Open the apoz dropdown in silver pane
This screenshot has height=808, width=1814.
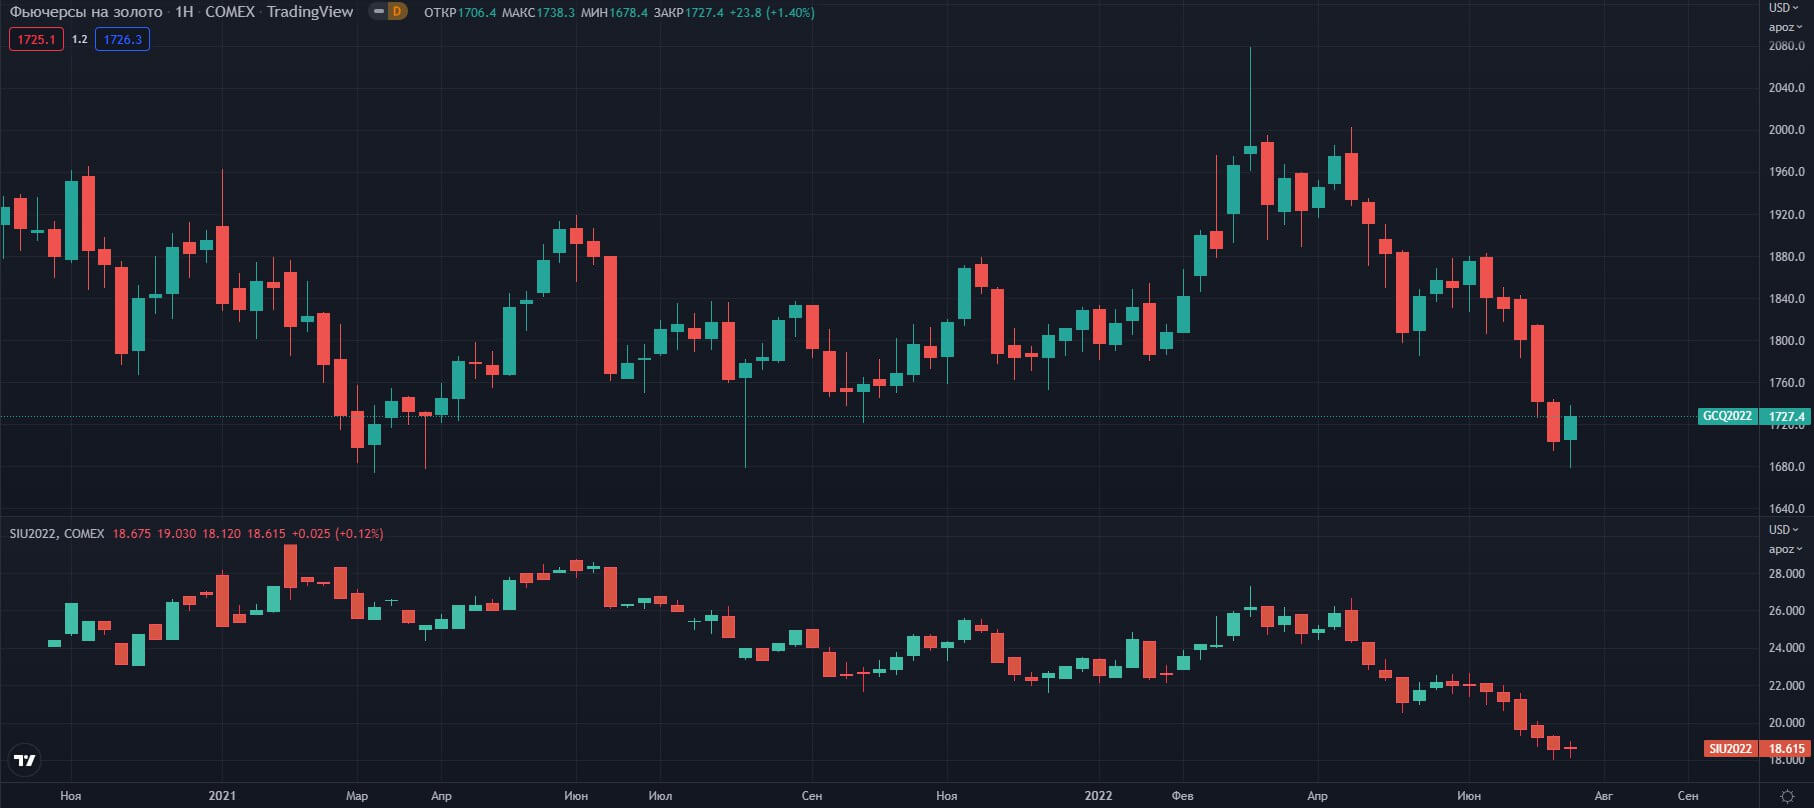click(x=1785, y=549)
